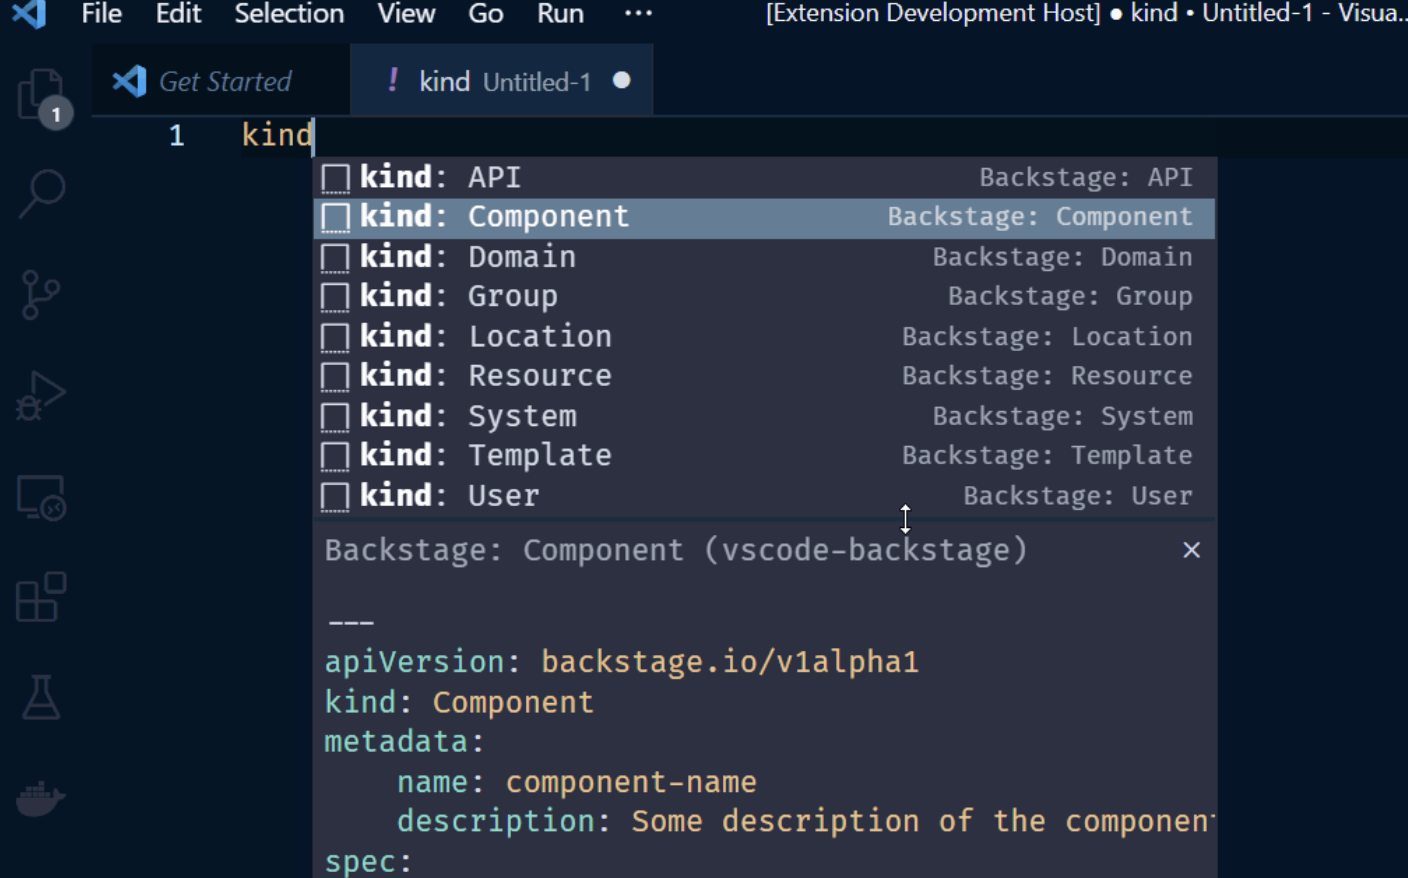Click the snippet icon beside kind: API
The image size is (1408, 878).
click(x=335, y=178)
